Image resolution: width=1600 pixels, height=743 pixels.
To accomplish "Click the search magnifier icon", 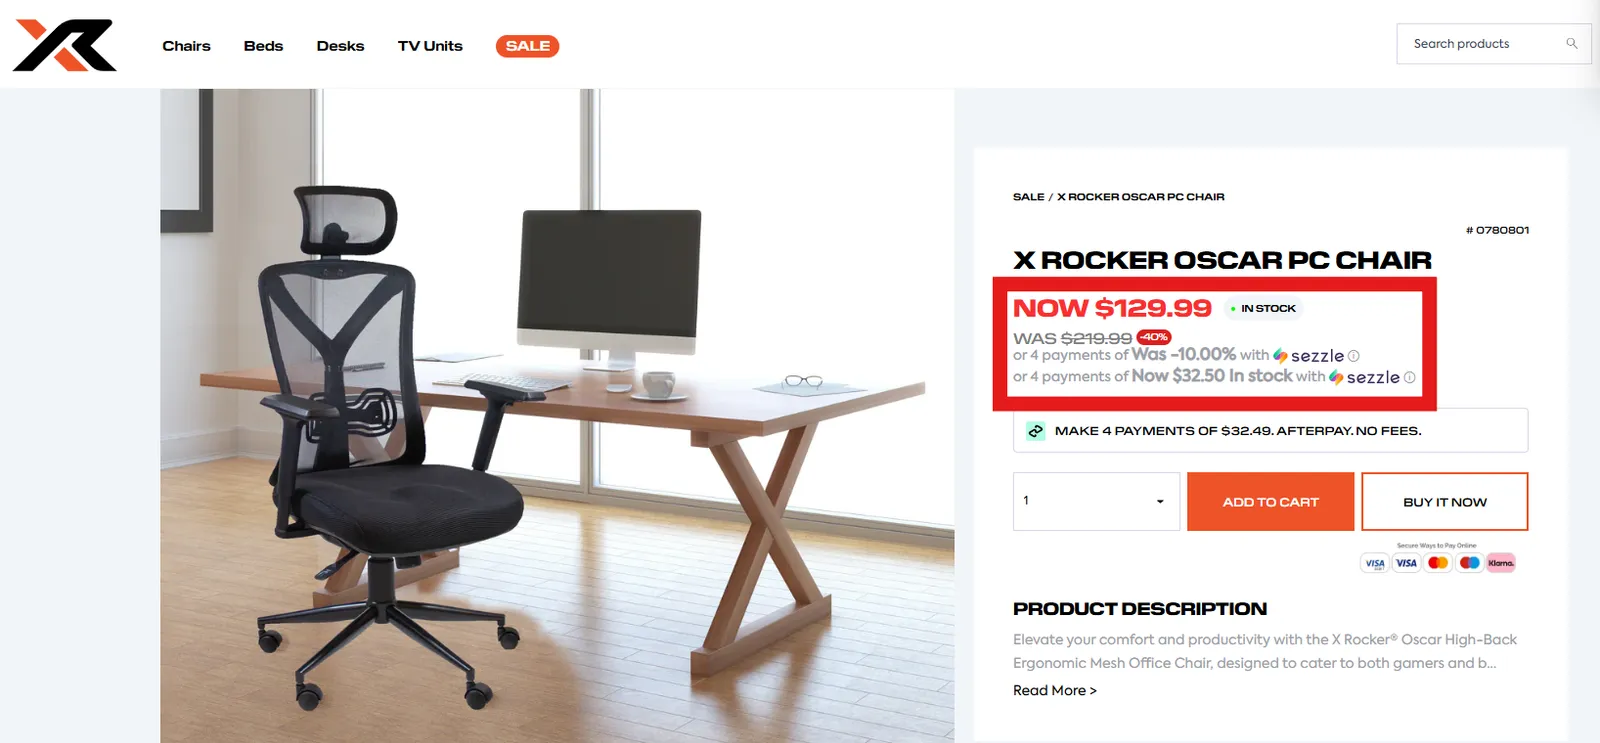I will 1571,44.
